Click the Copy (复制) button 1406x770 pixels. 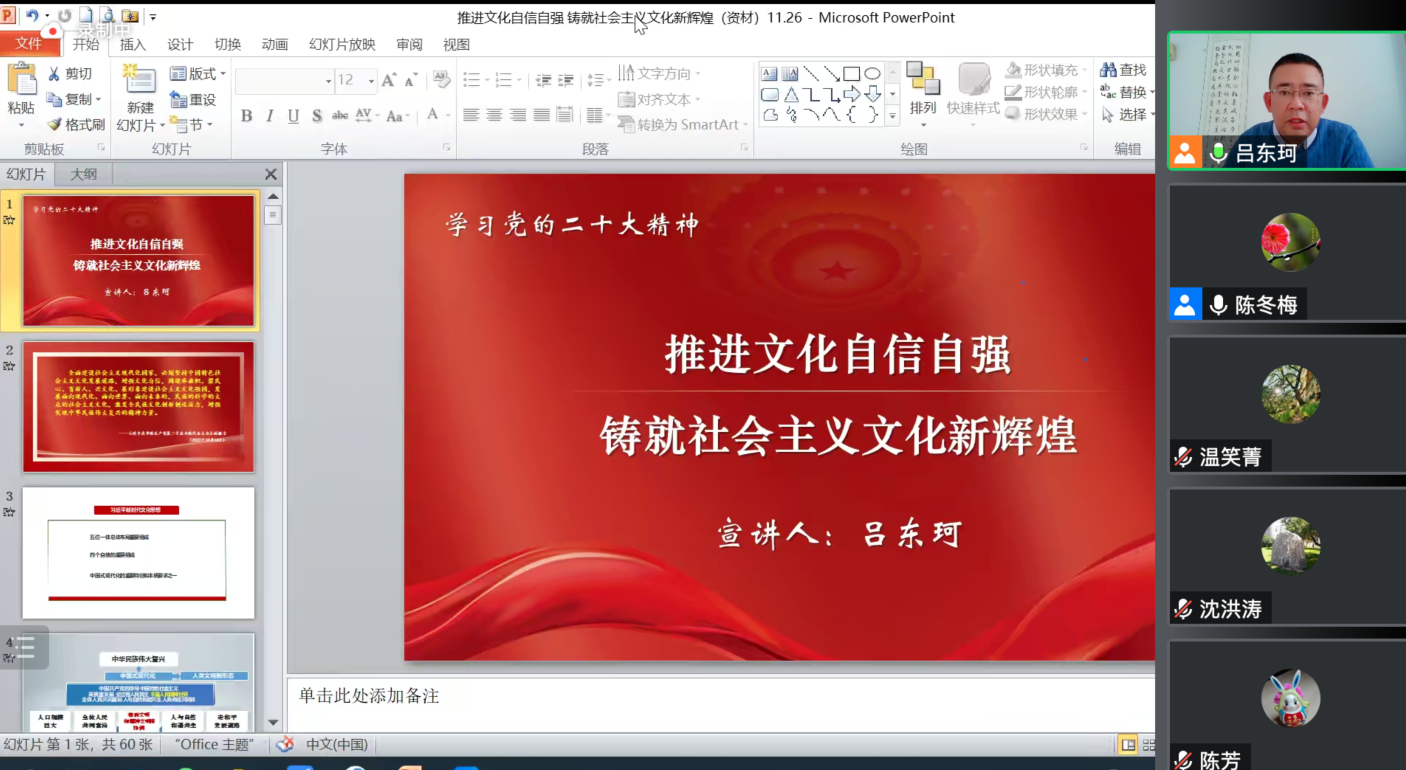click(72, 100)
